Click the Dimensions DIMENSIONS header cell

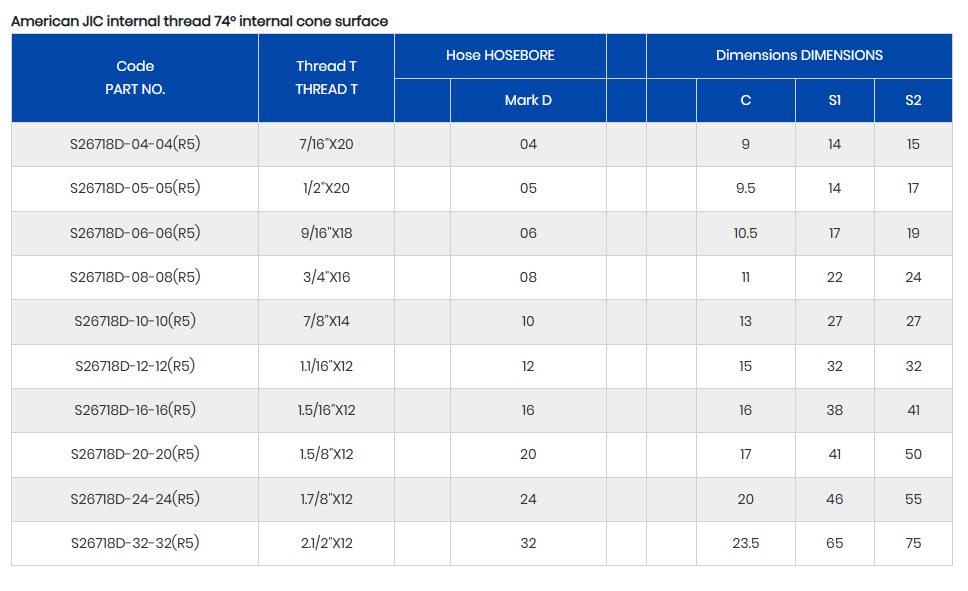[x=799, y=56]
